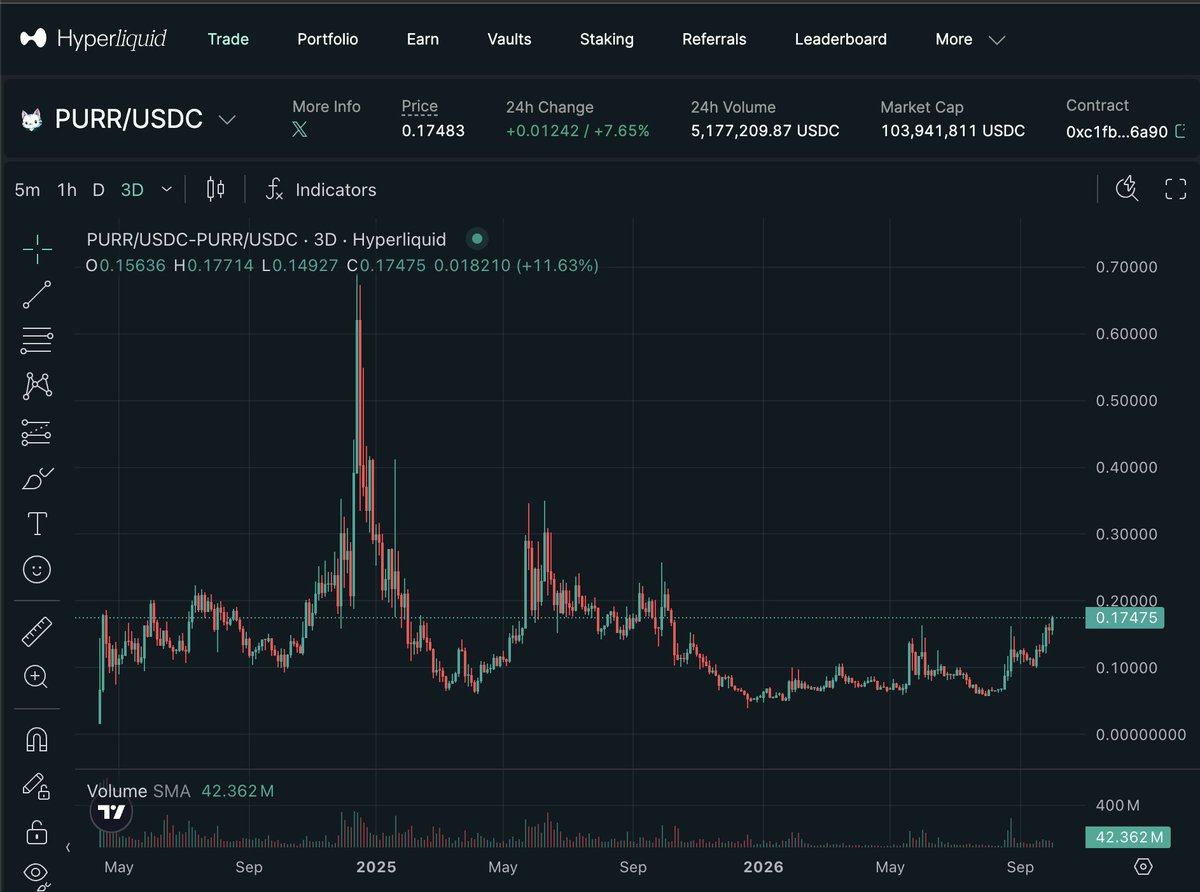The width and height of the screenshot is (1200, 892).
Task: Toggle stay in drawing mode pencil-lock
Action: 37,786
